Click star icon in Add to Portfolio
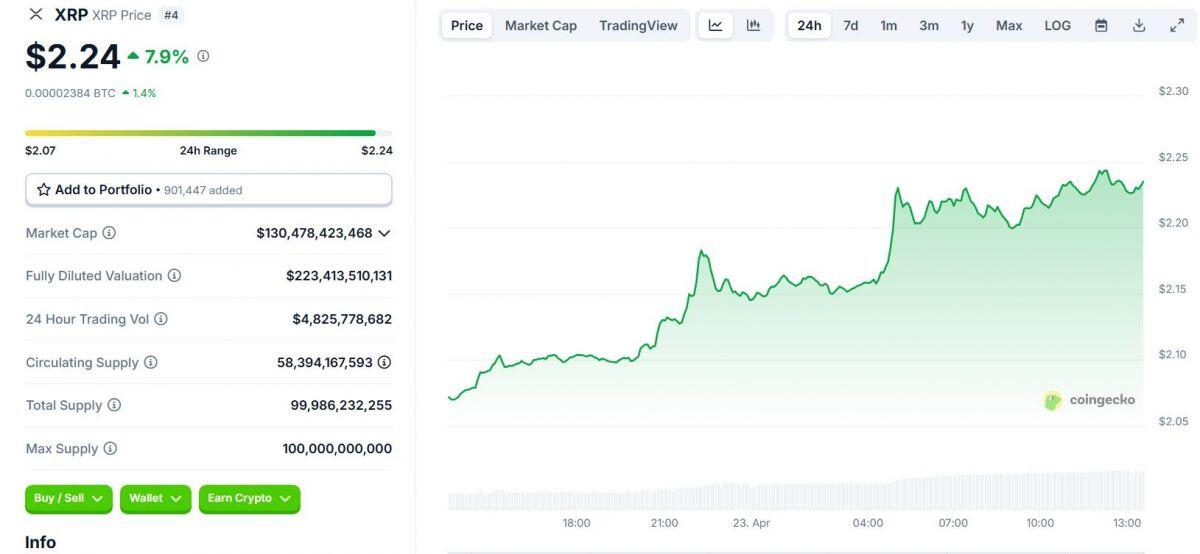 [x=44, y=190]
